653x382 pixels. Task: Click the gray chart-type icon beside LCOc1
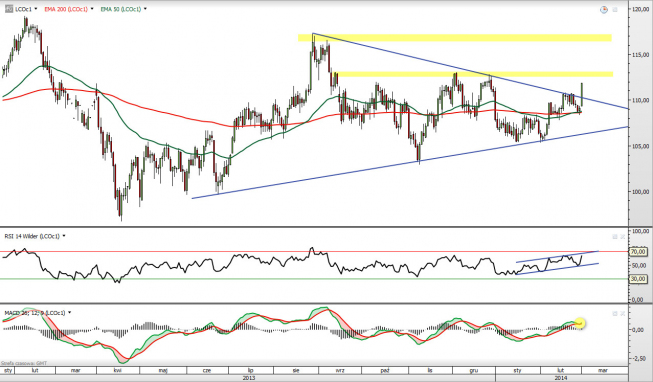click(x=9, y=9)
